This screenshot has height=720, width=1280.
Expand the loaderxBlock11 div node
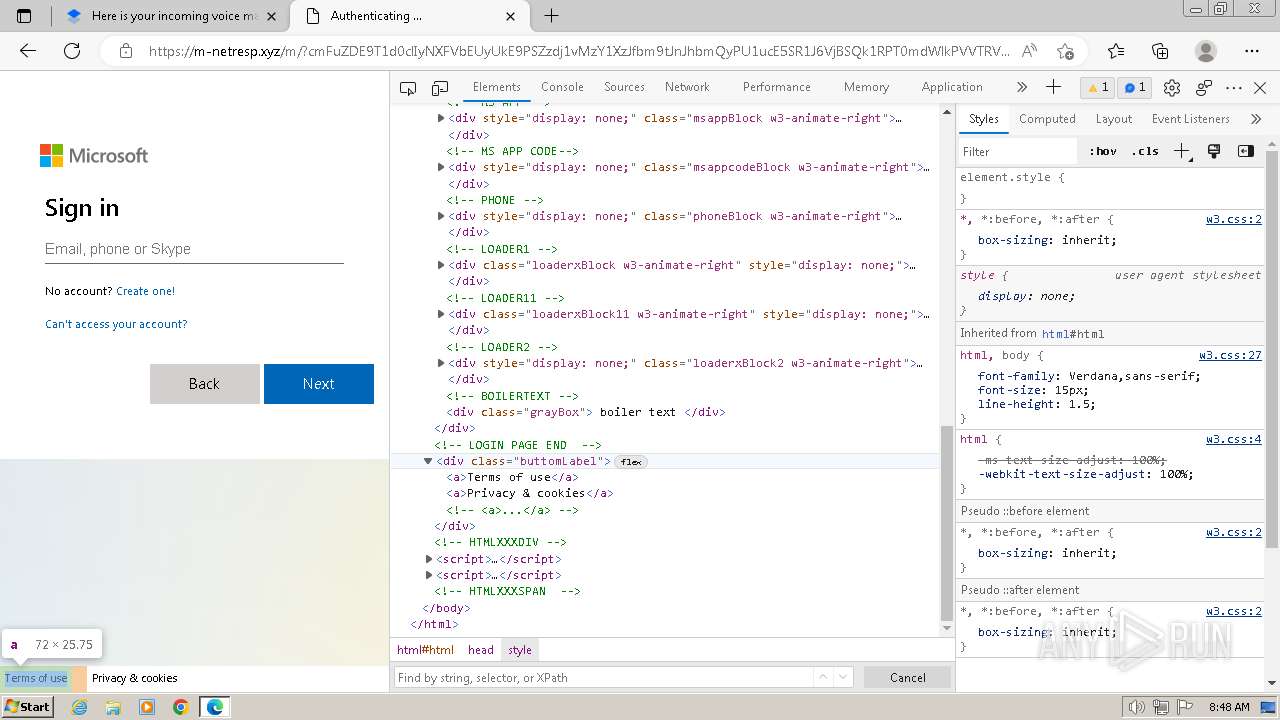coord(441,314)
